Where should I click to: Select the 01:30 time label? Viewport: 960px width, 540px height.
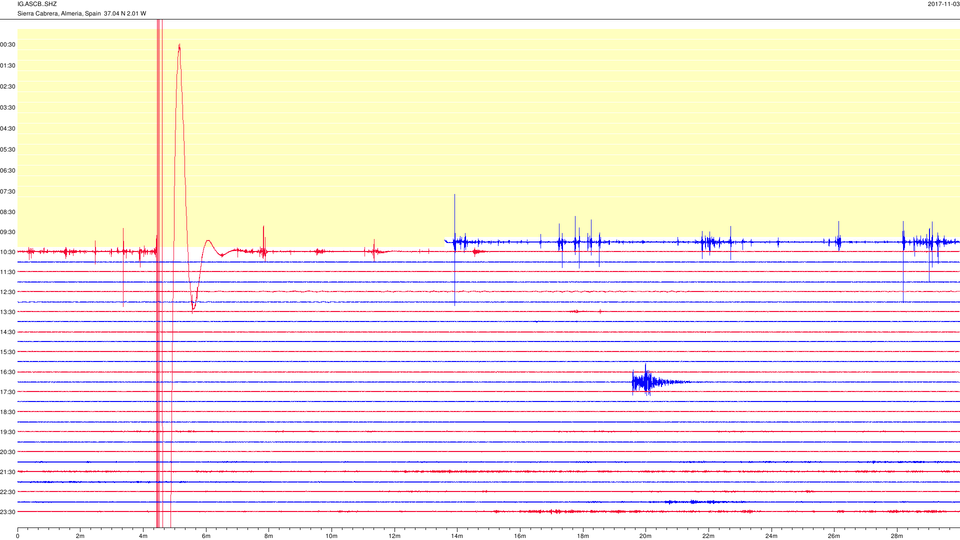[8, 66]
